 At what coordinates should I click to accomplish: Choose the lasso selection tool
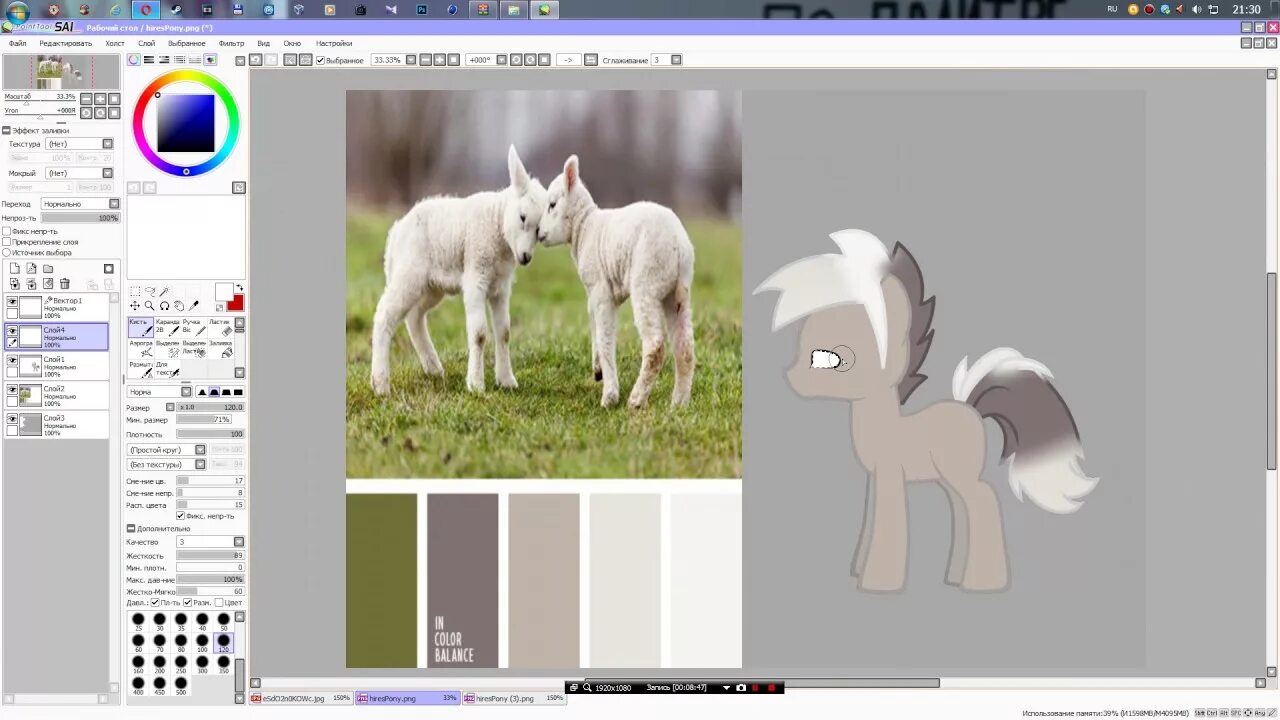(x=150, y=291)
